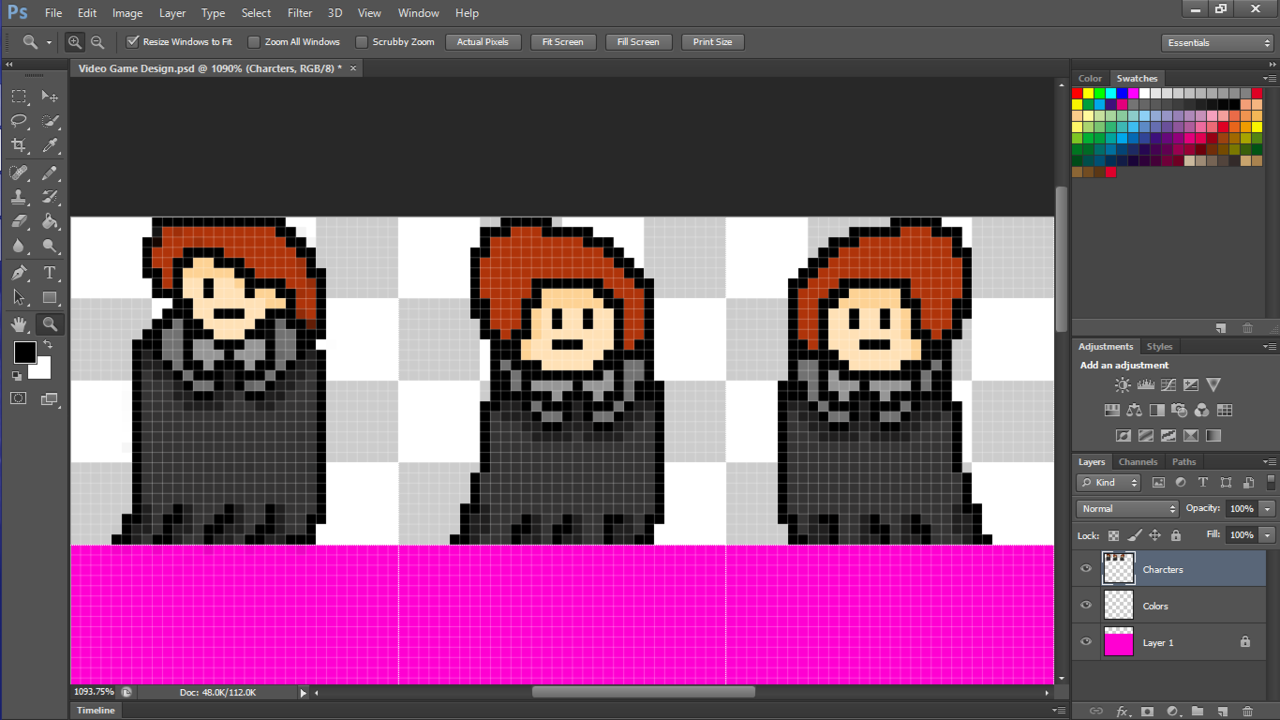Hide the Colors layer
The image size is (1280, 720).
tap(1086, 605)
